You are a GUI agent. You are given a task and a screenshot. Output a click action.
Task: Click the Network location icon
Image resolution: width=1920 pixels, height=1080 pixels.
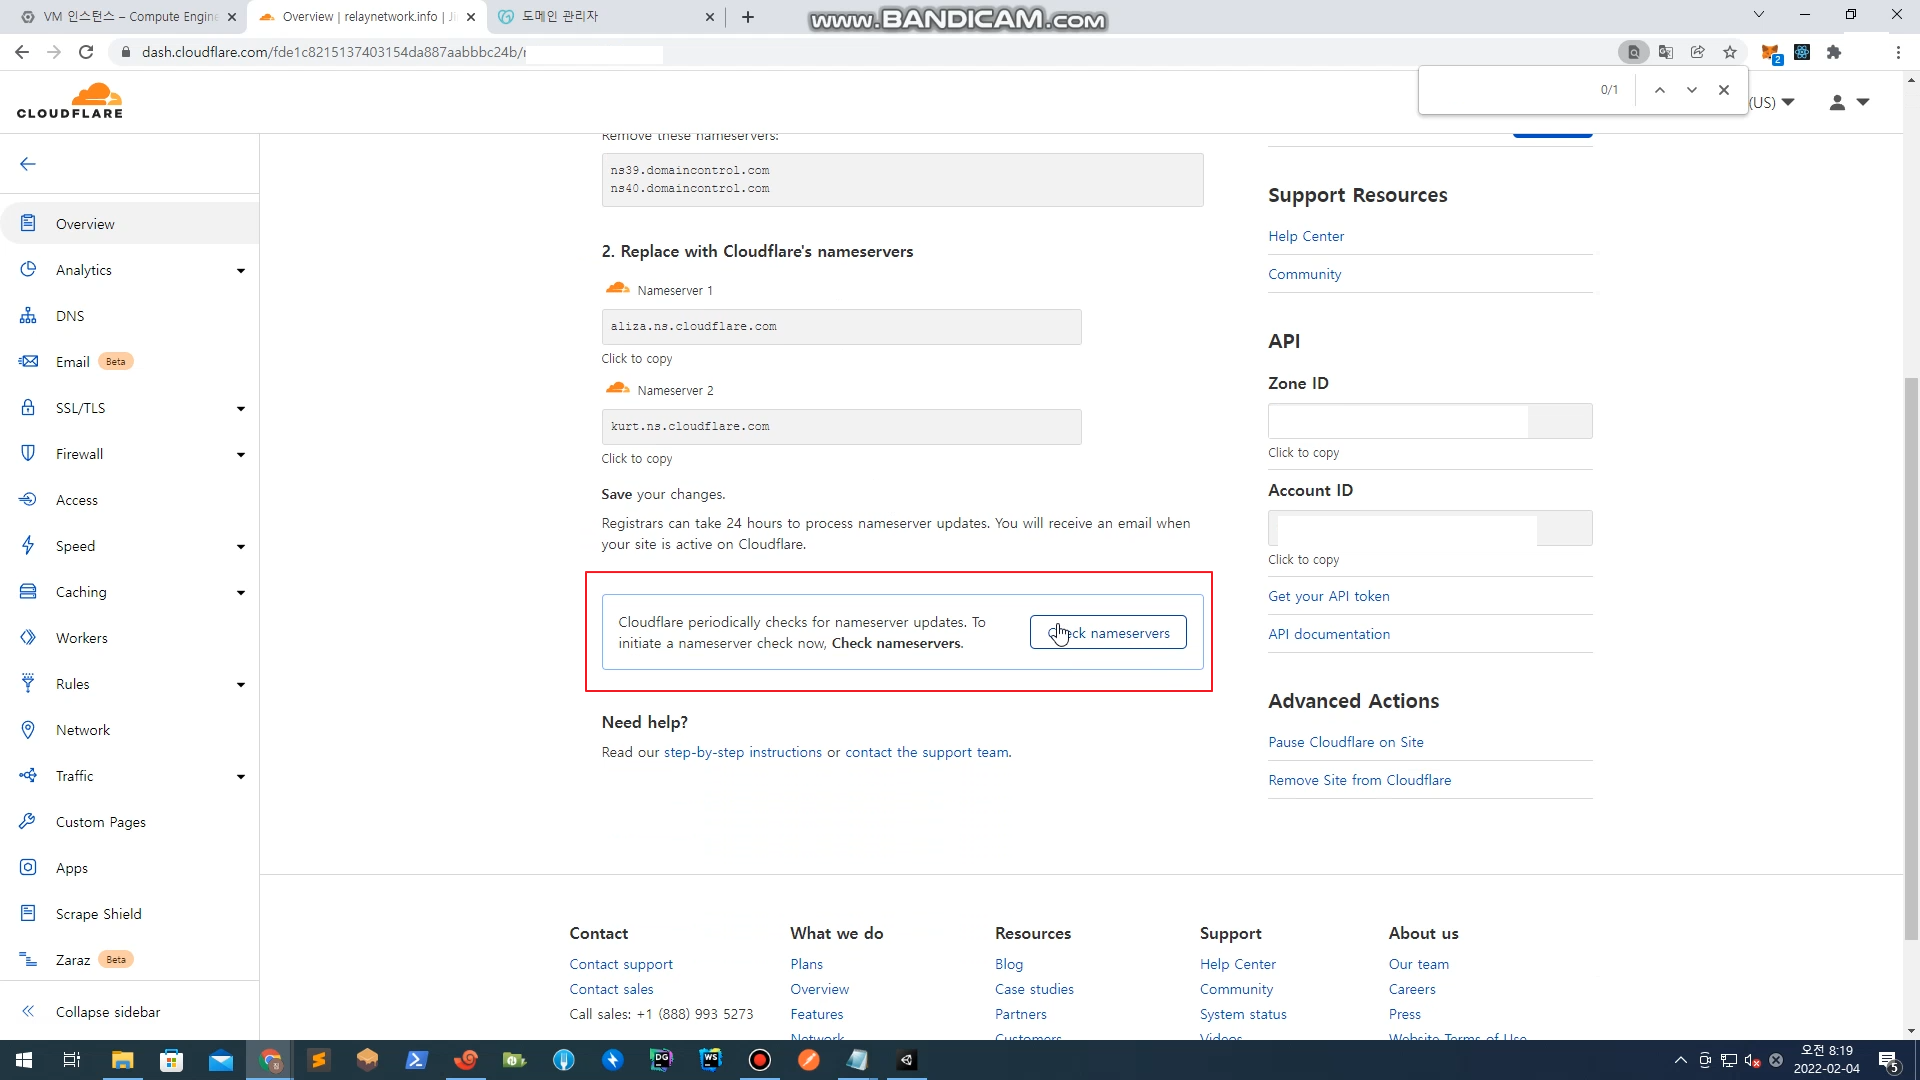(x=28, y=730)
